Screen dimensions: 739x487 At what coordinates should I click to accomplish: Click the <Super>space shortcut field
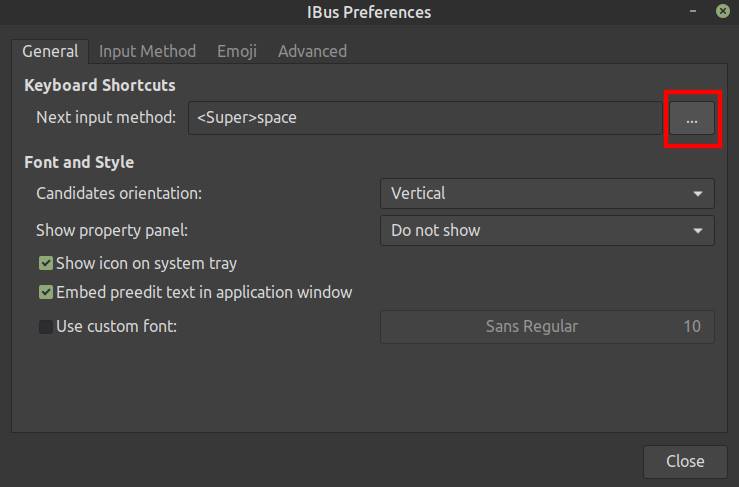(x=425, y=118)
